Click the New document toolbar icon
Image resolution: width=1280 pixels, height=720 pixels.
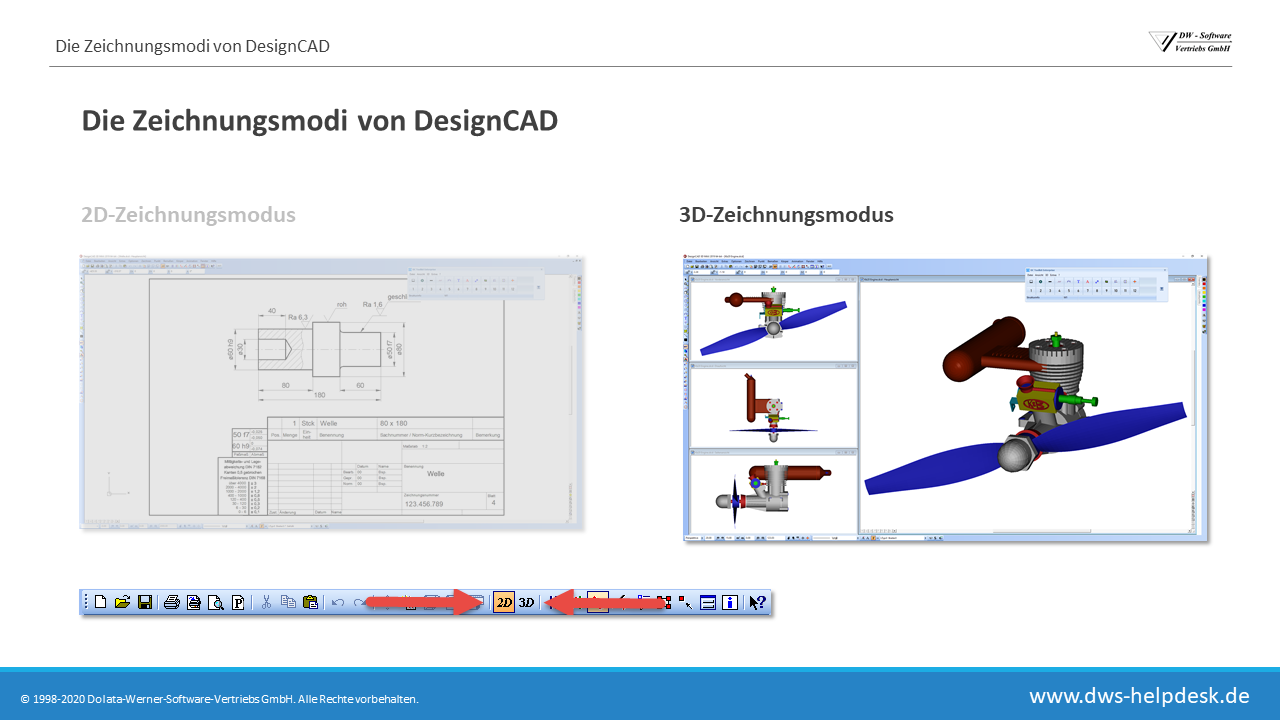pos(100,602)
